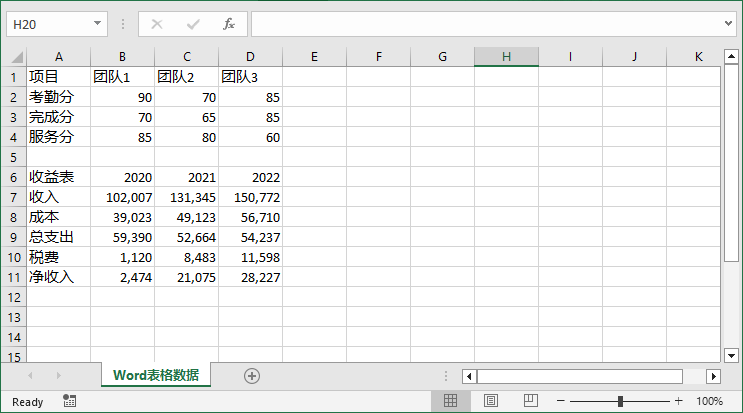Click cell containing 团队1

tap(122, 77)
